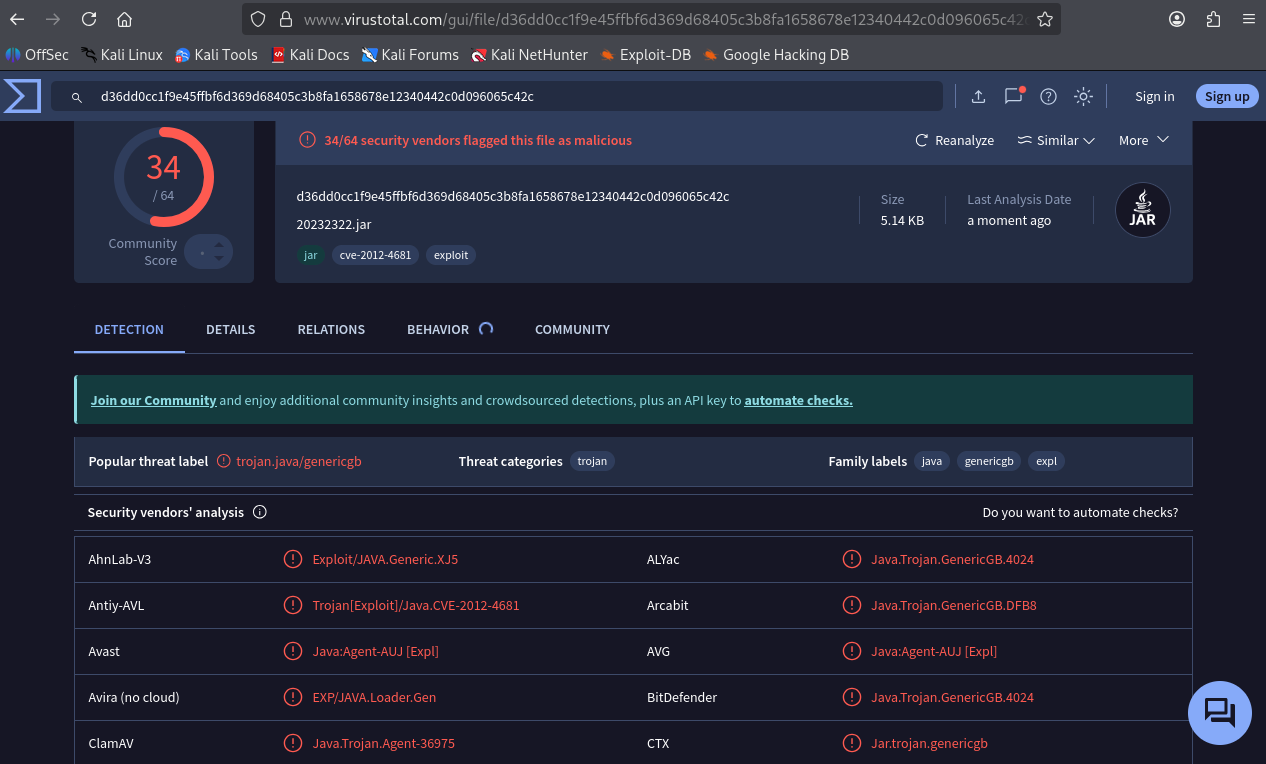The width and height of the screenshot is (1266, 764).
Task: Switch to the DETECTION tab
Action: [x=129, y=329]
